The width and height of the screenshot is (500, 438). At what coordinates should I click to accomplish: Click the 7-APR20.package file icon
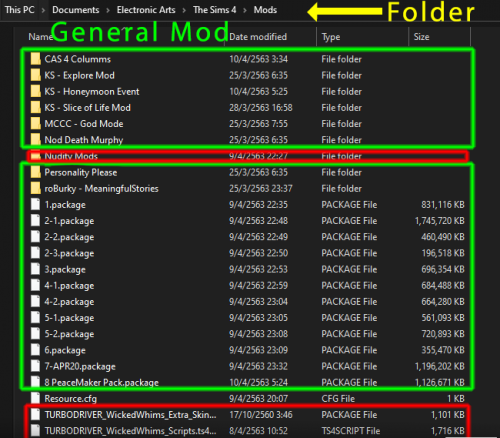tap(35, 366)
